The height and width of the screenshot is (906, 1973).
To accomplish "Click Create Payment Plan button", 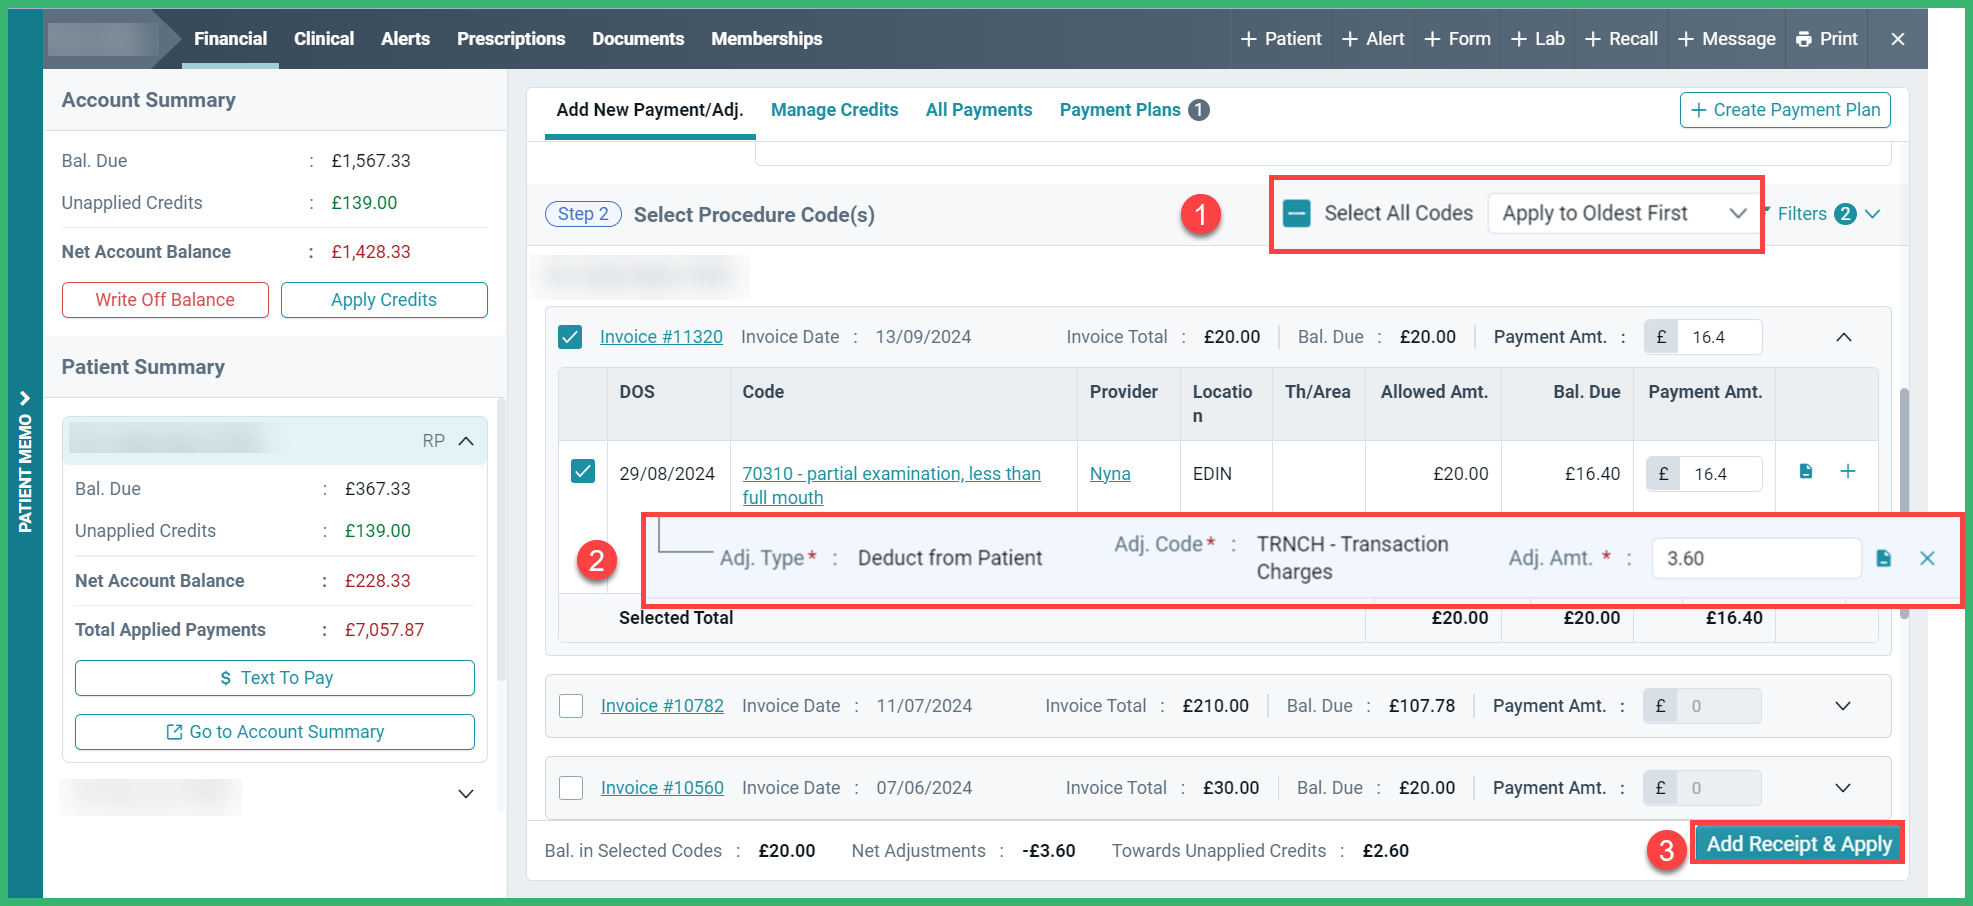I will click(x=1785, y=110).
